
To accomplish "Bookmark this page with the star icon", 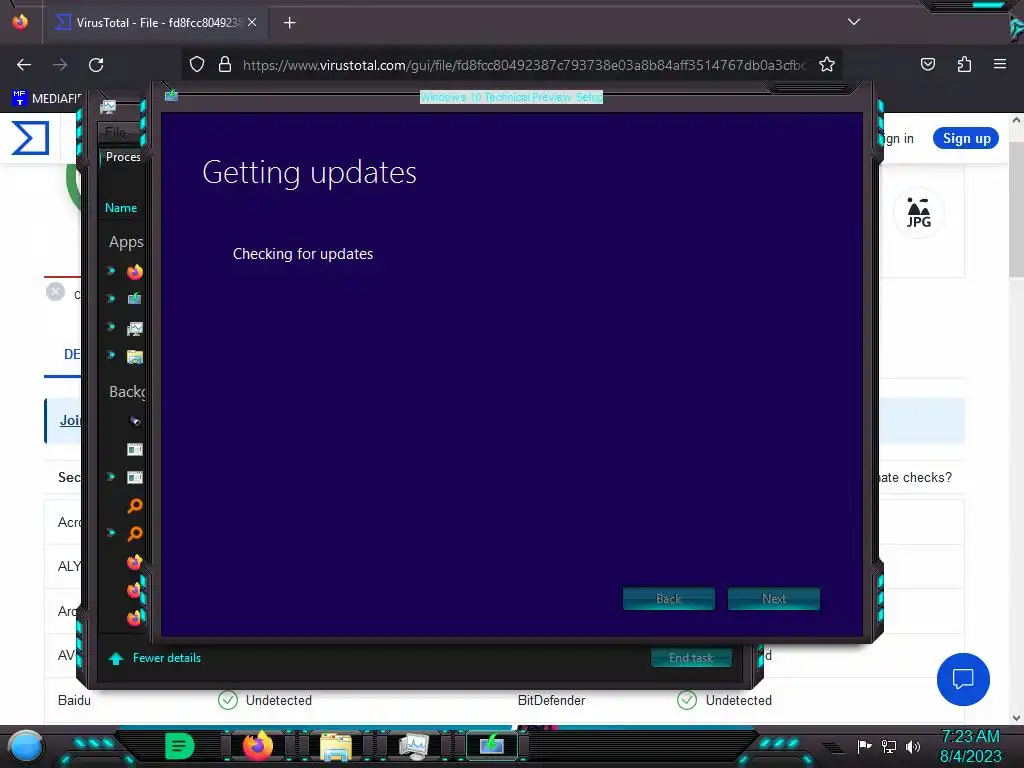I will coord(827,65).
